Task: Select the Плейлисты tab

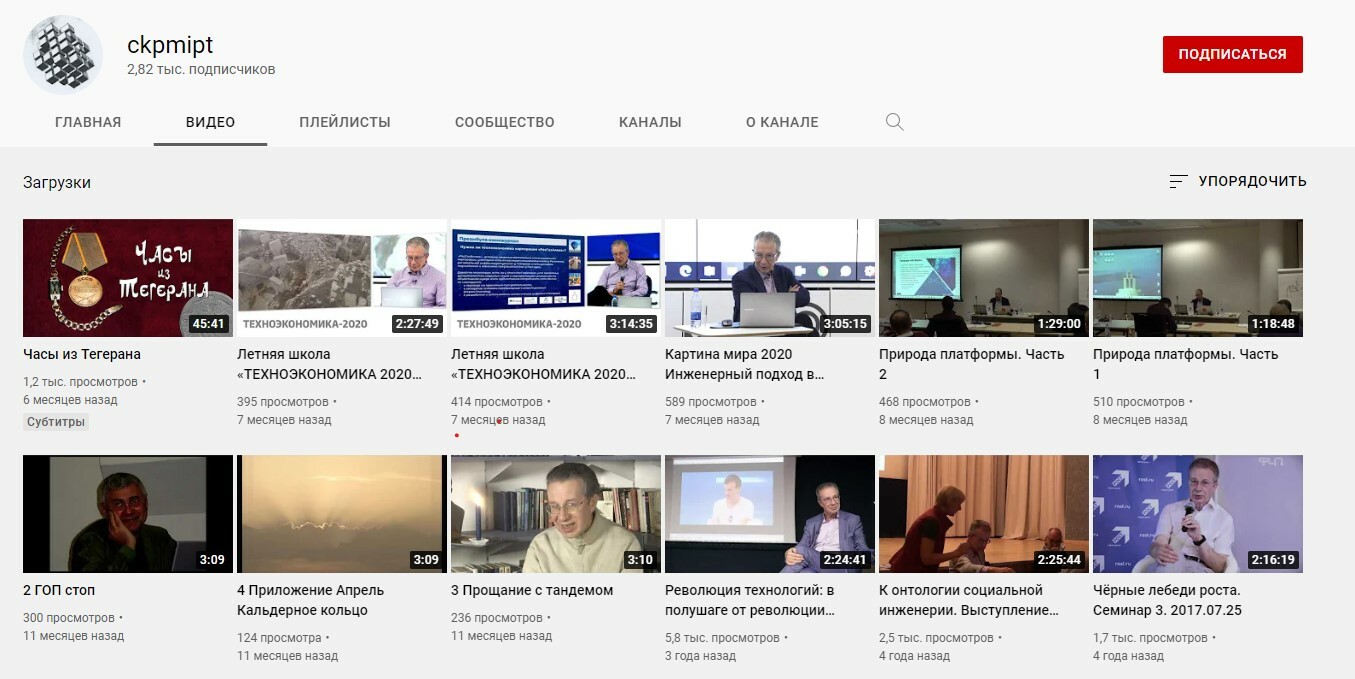Action: click(344, 122)
